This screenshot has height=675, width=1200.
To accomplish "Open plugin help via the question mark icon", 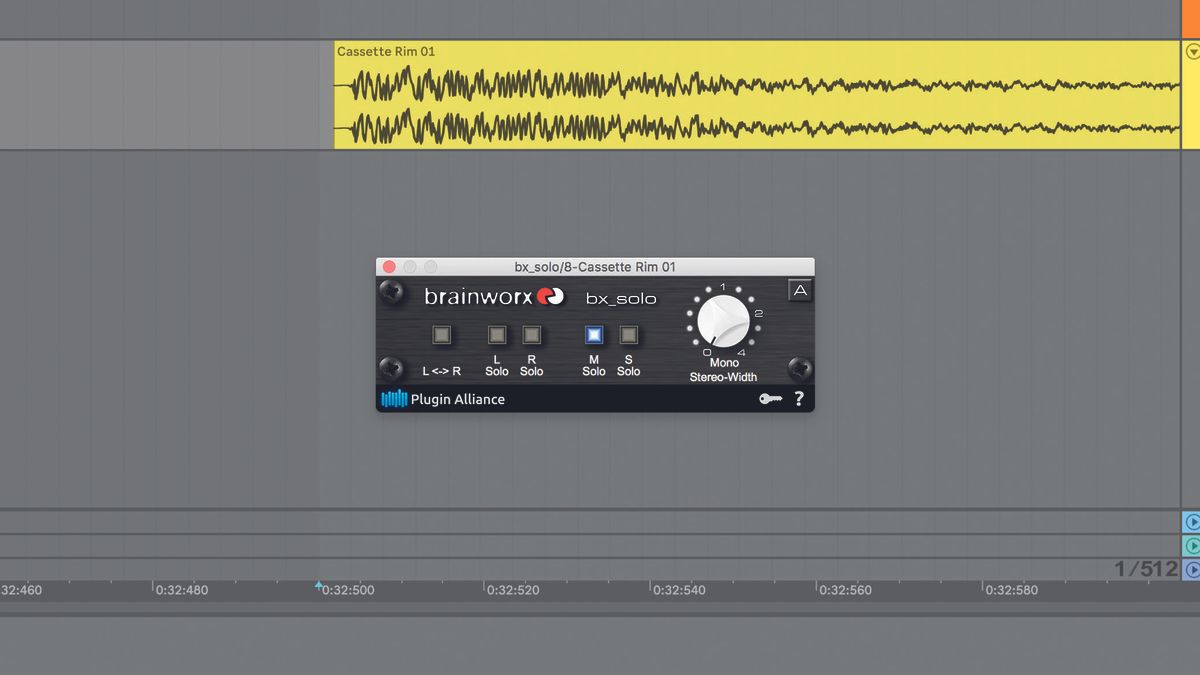I will pos(797,399).
